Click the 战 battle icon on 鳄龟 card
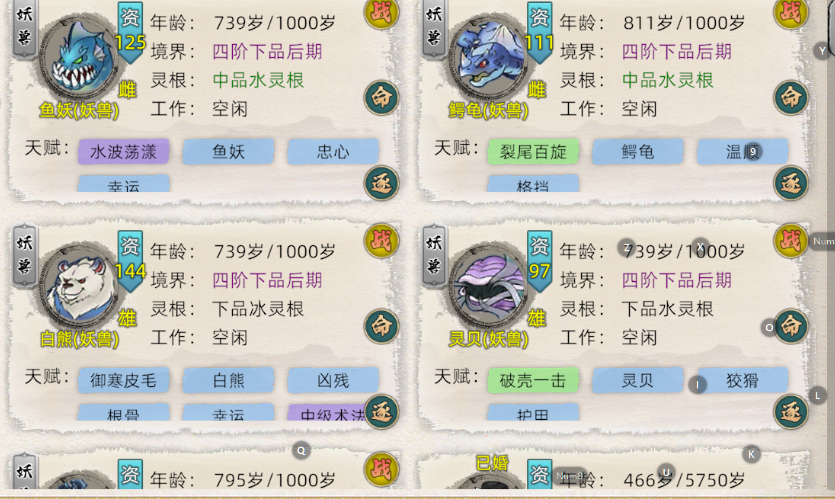 [x=791, y=13]
